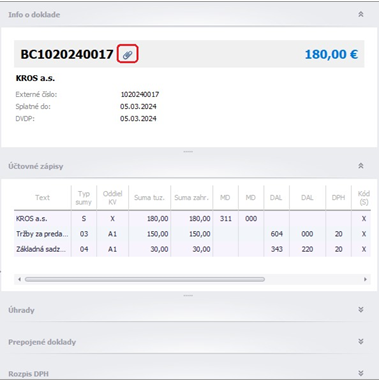This screenshot has width=379, height=380.
Task: Select the Tržby za preda... row
Action: click(192, 234)
